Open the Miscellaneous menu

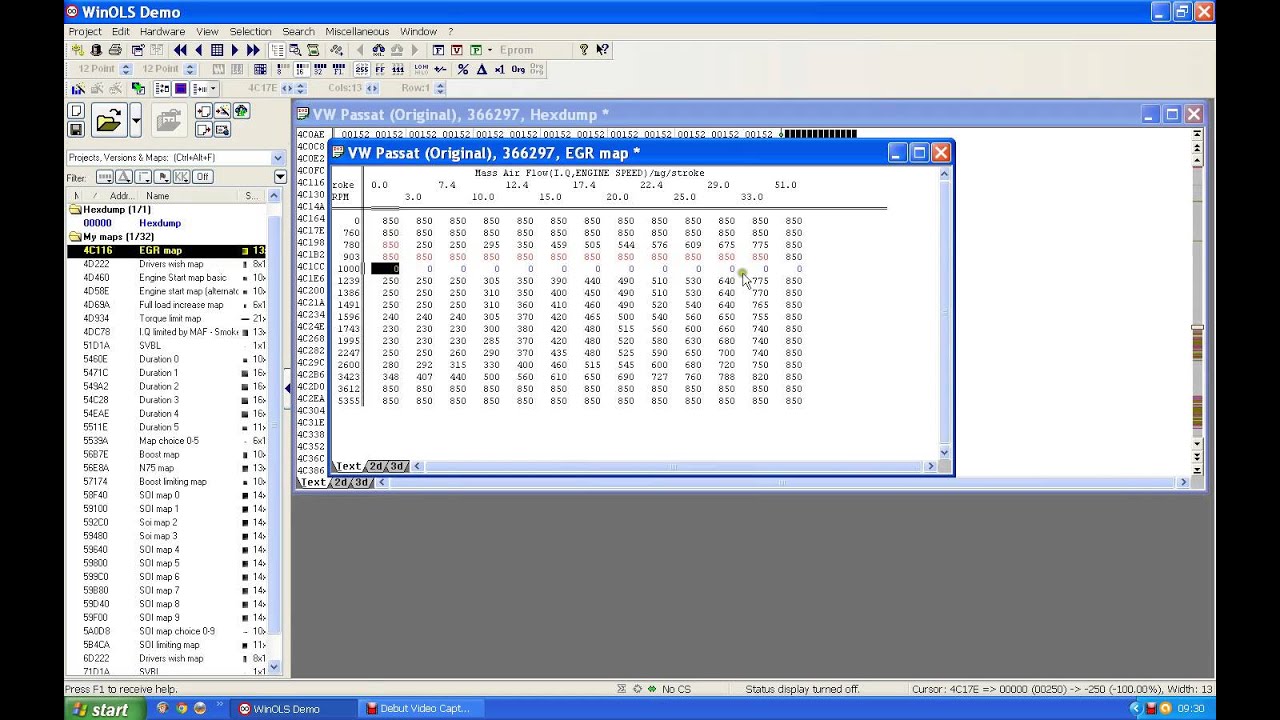pos(357,32)
